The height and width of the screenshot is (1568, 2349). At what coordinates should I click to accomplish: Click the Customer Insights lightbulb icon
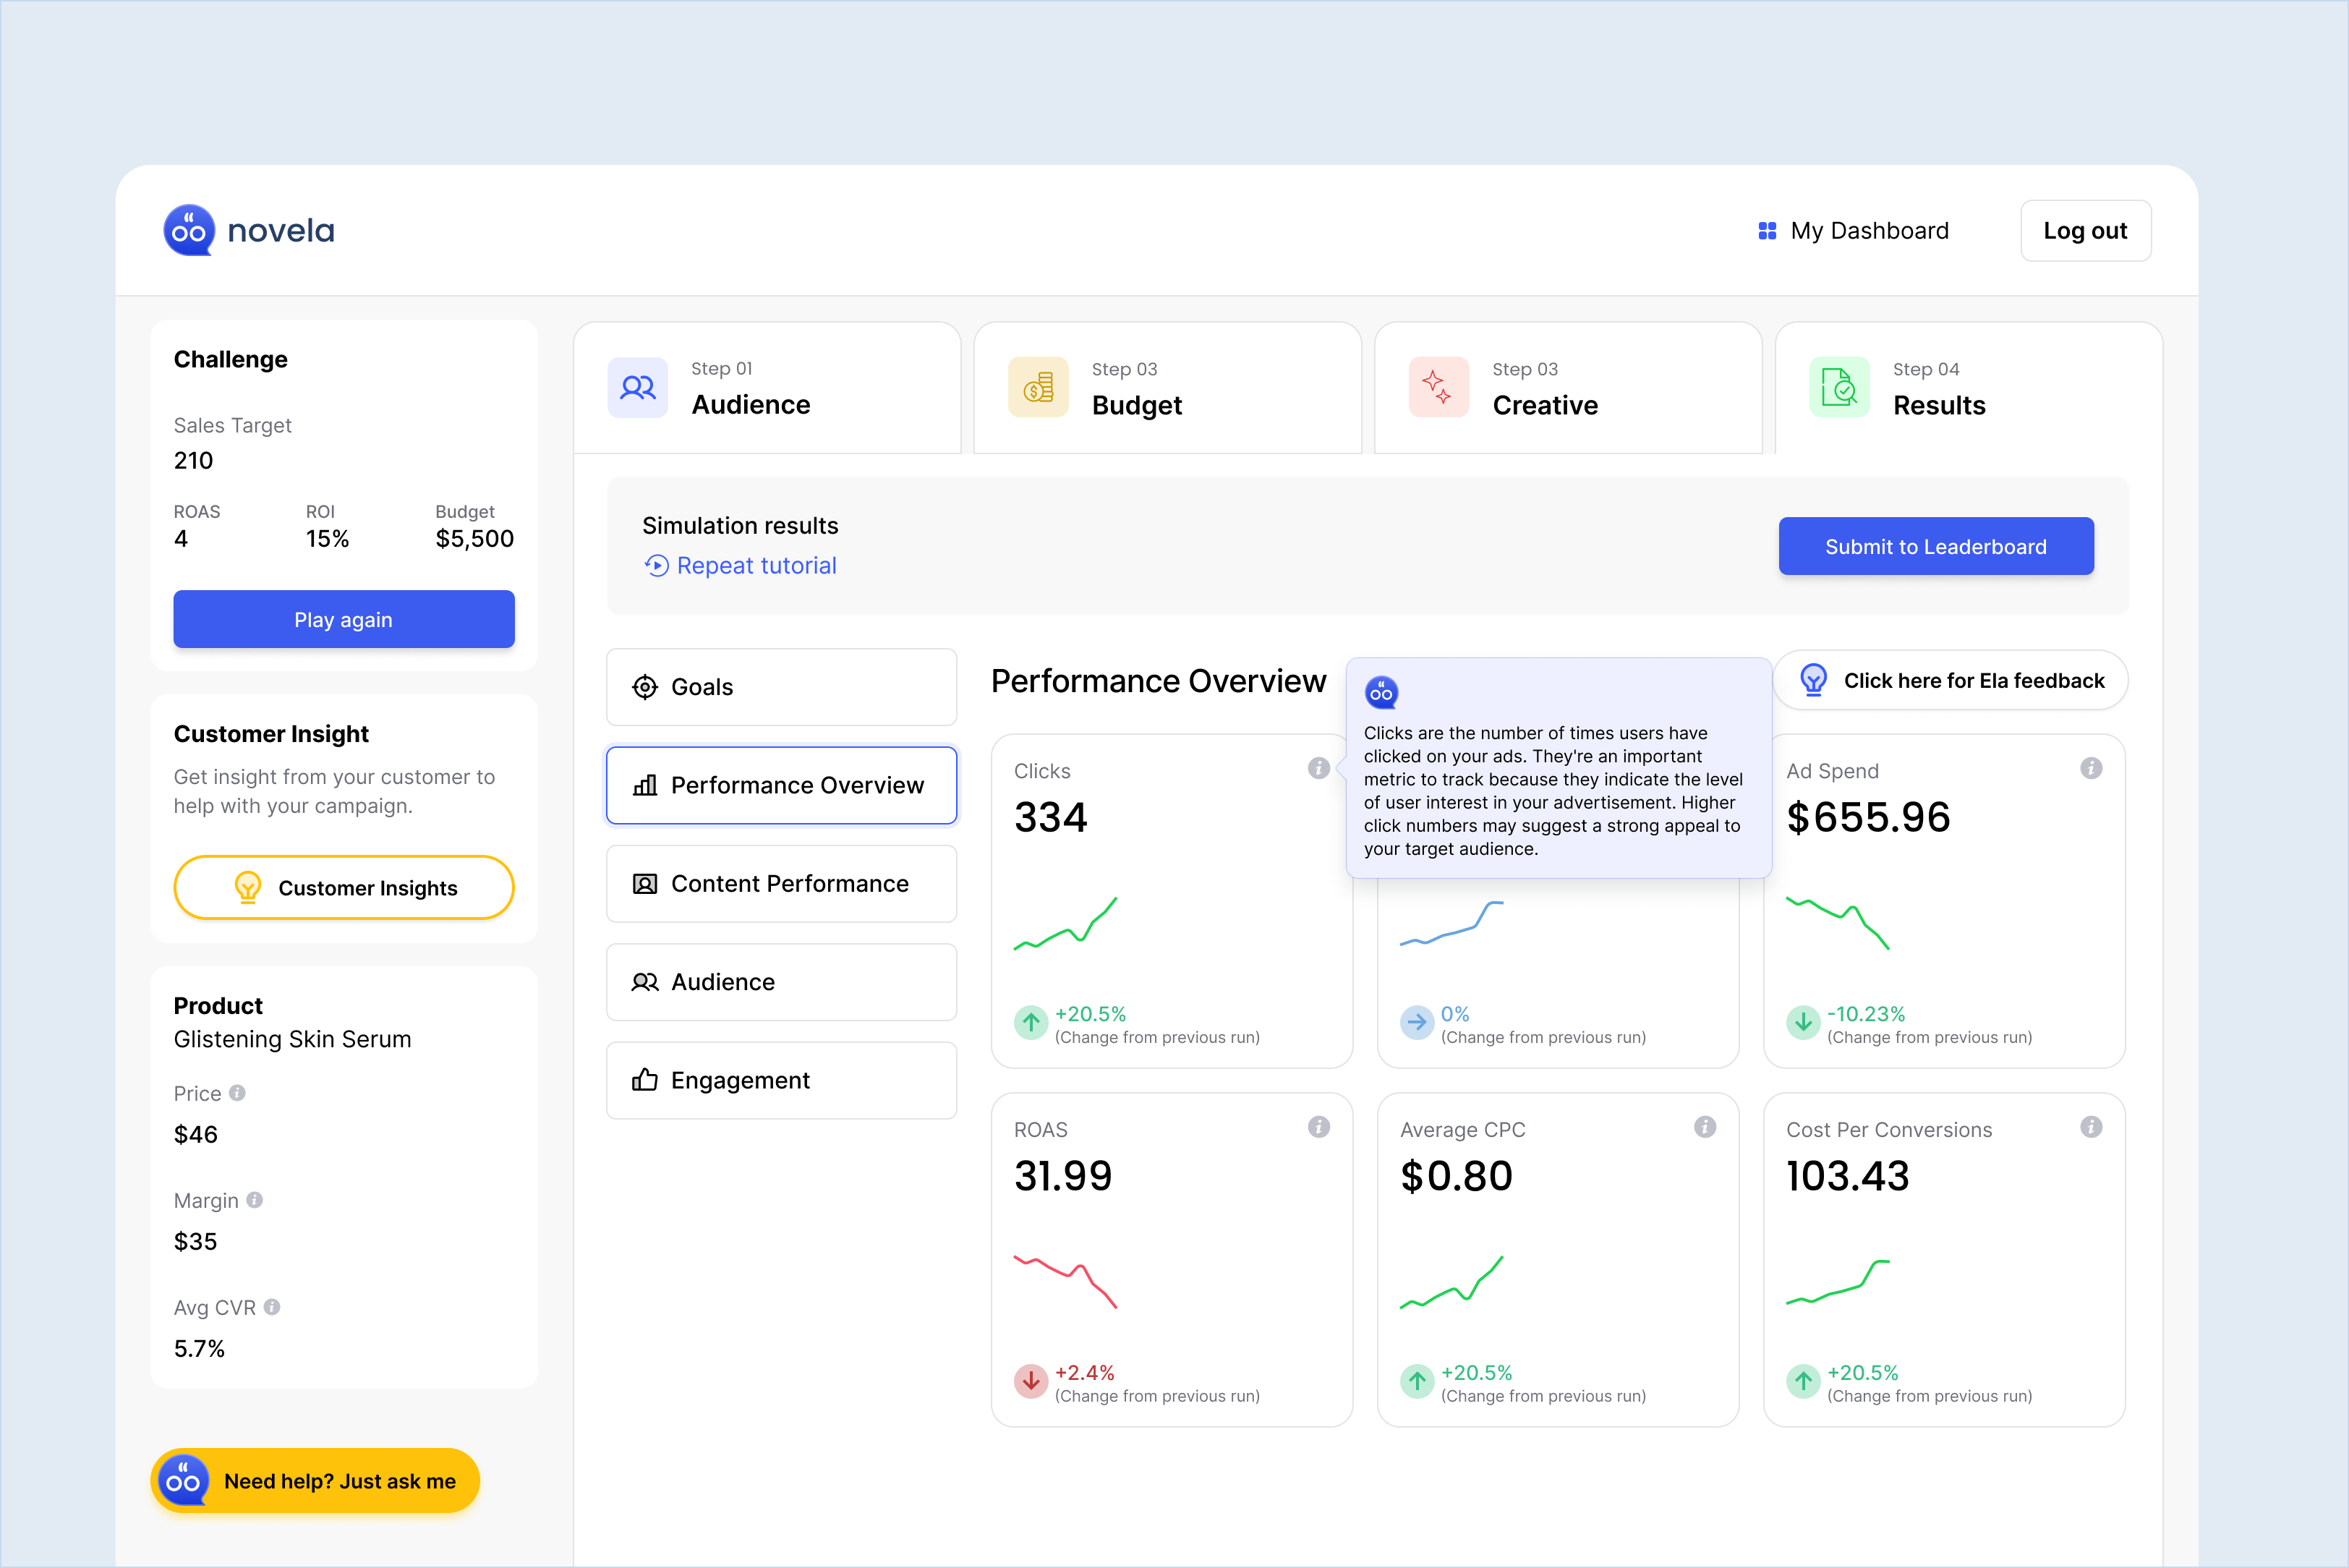coord(247,887)
